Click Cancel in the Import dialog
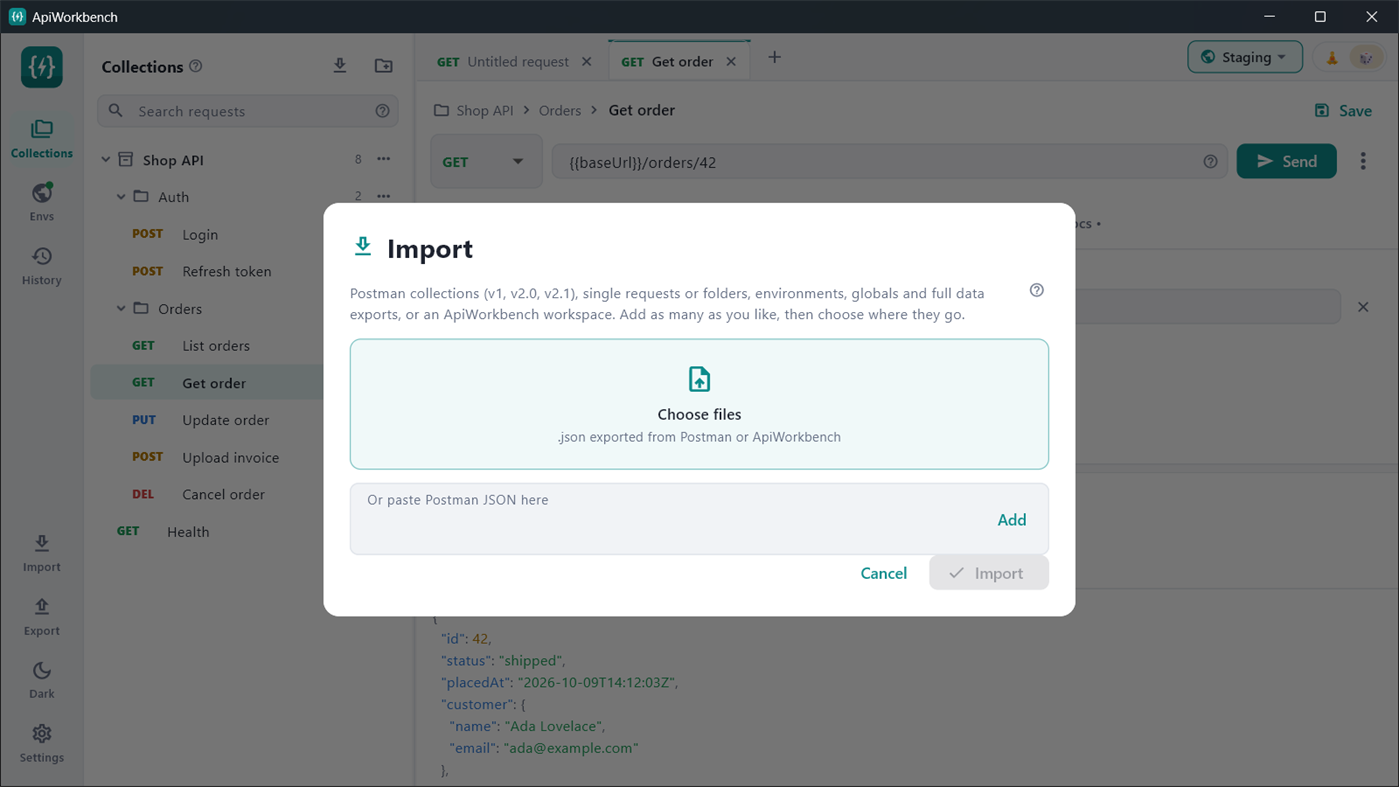Image resolution: width=1399 pixels, height=787 pixels. click(884, 573)
